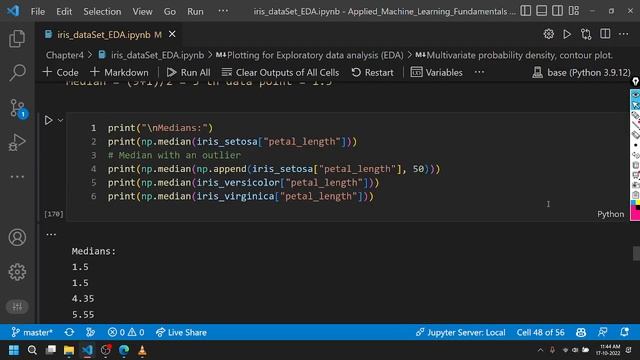
Task: Open the Run and Debug view
Action: (17, 142)
